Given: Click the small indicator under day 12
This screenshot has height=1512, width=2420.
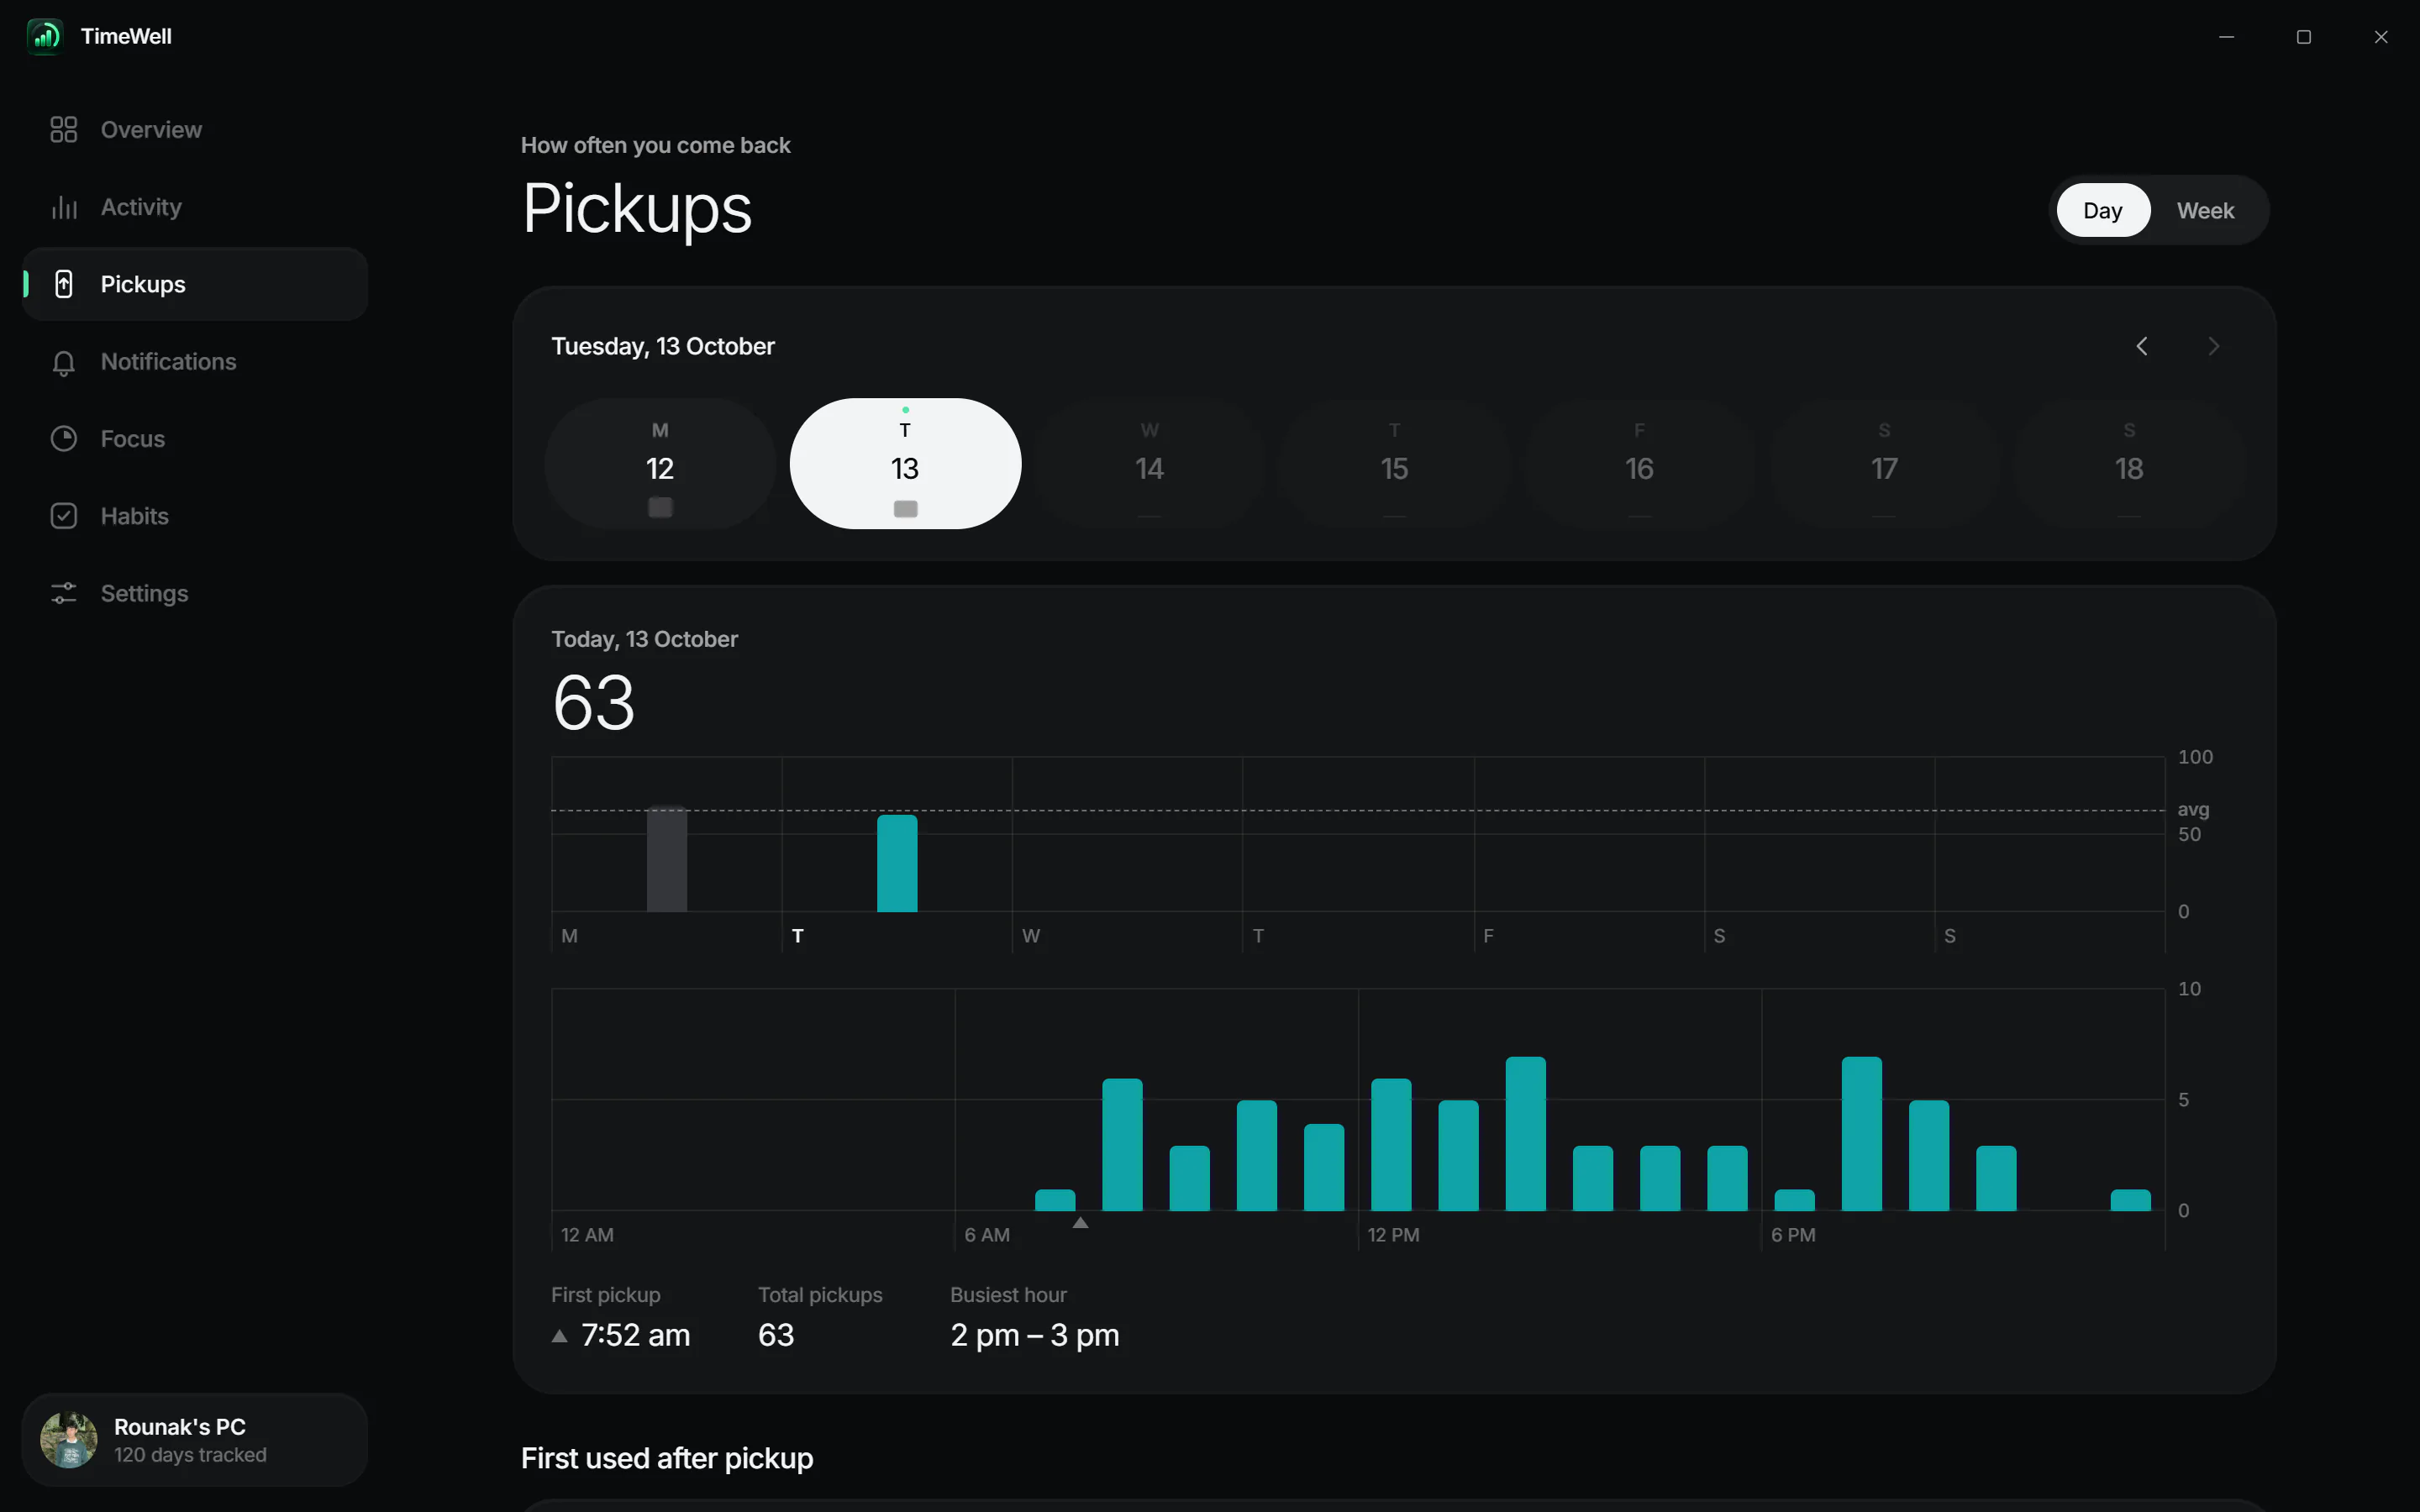Looking at the screenshot, I should [x=660, y=507].
